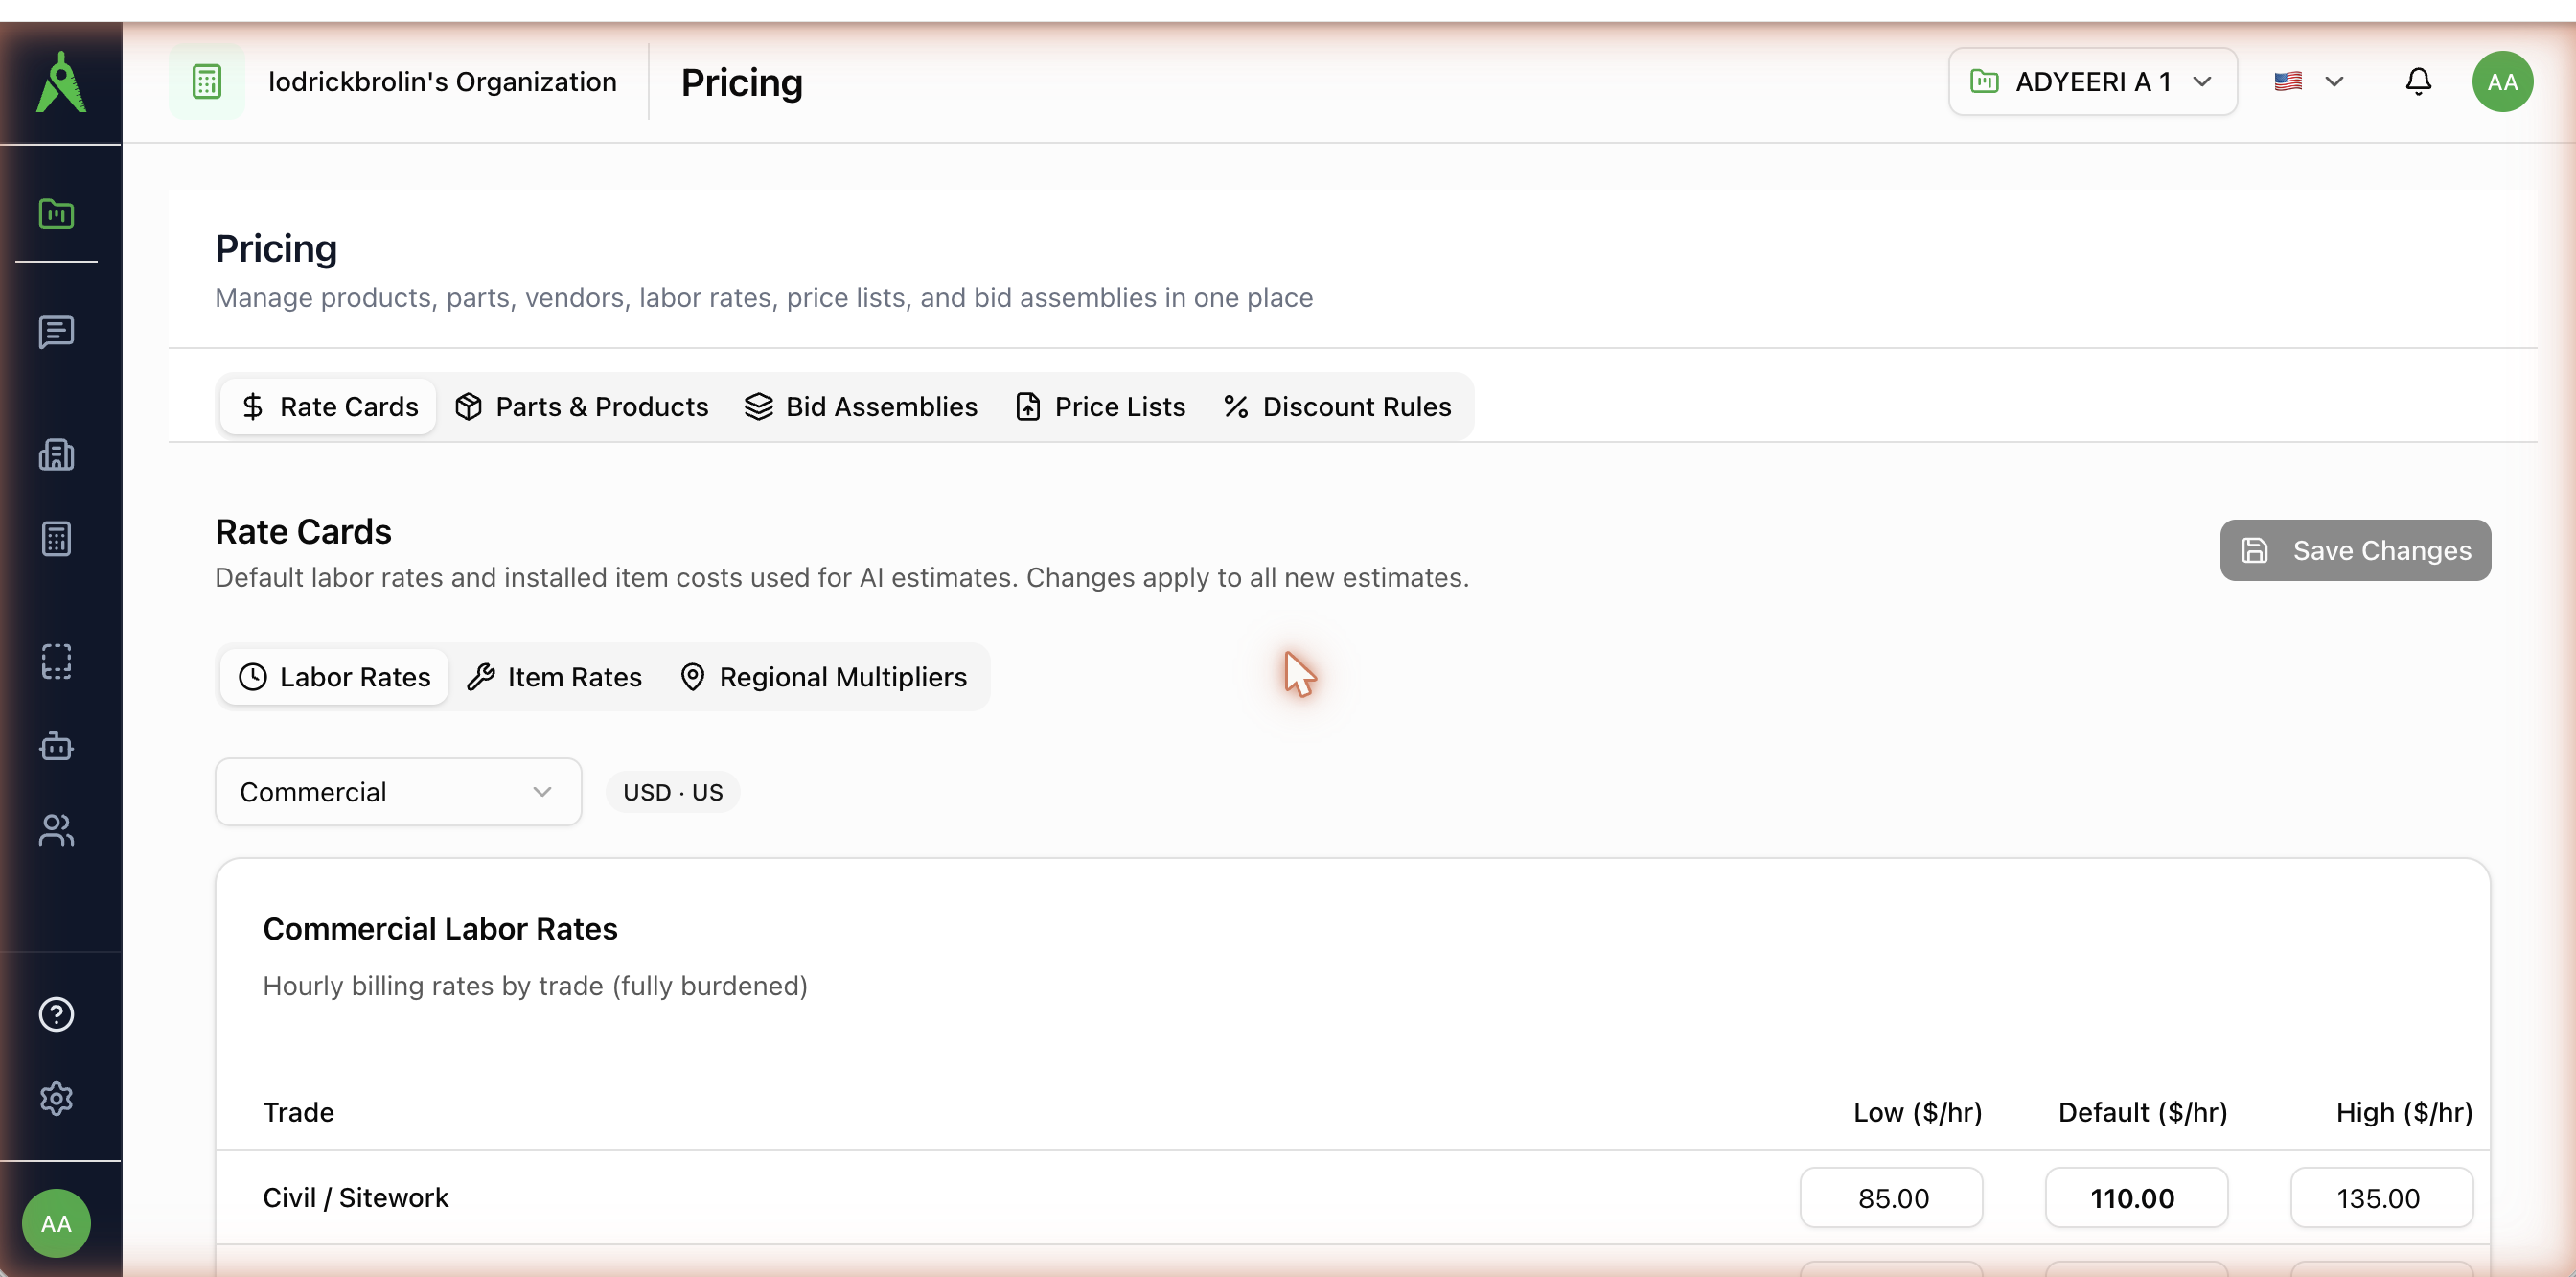Click the lodrickbrolin's Organization name

pyautogui.click(x=442, y=82)
